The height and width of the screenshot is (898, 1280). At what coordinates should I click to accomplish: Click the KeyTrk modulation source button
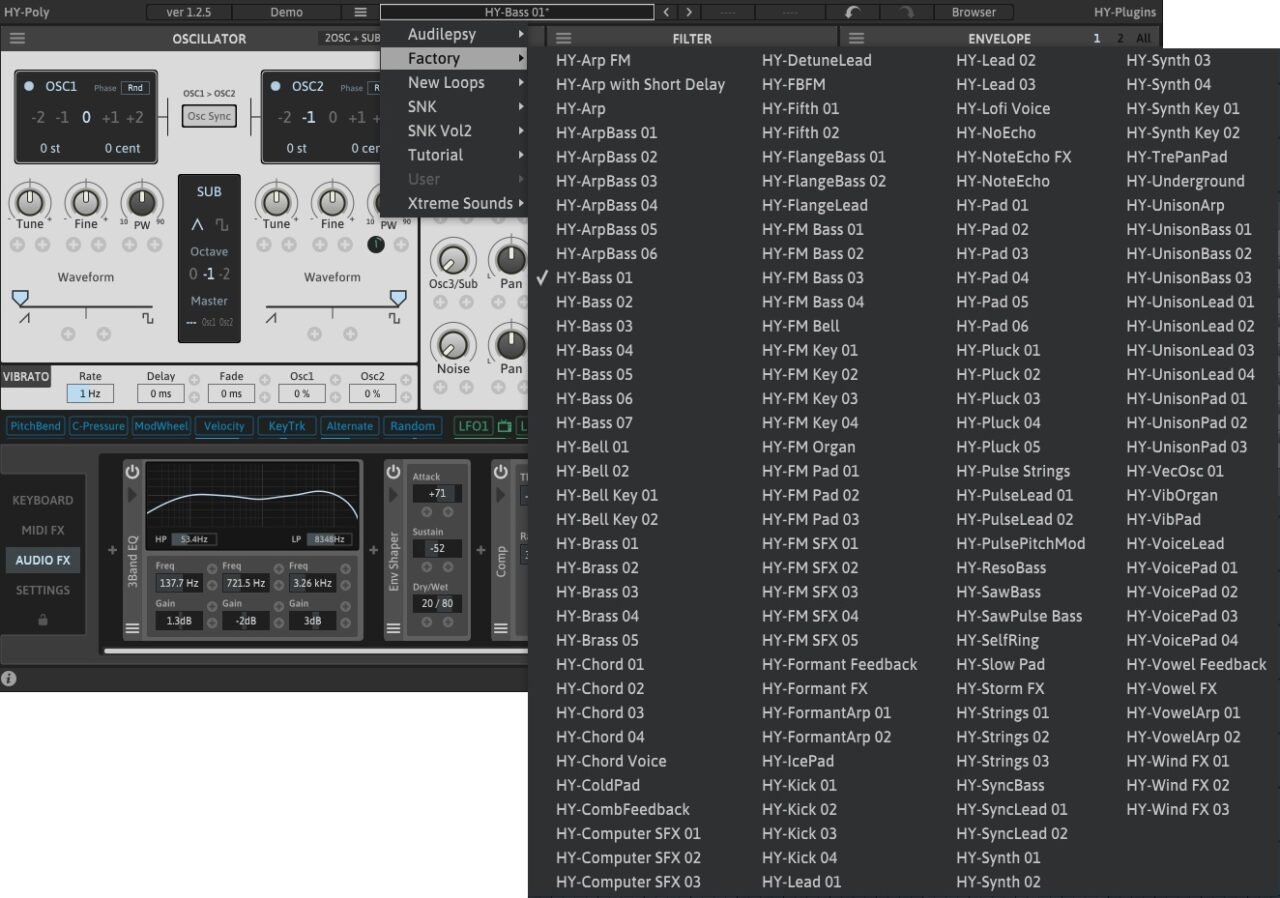(287, 426)
